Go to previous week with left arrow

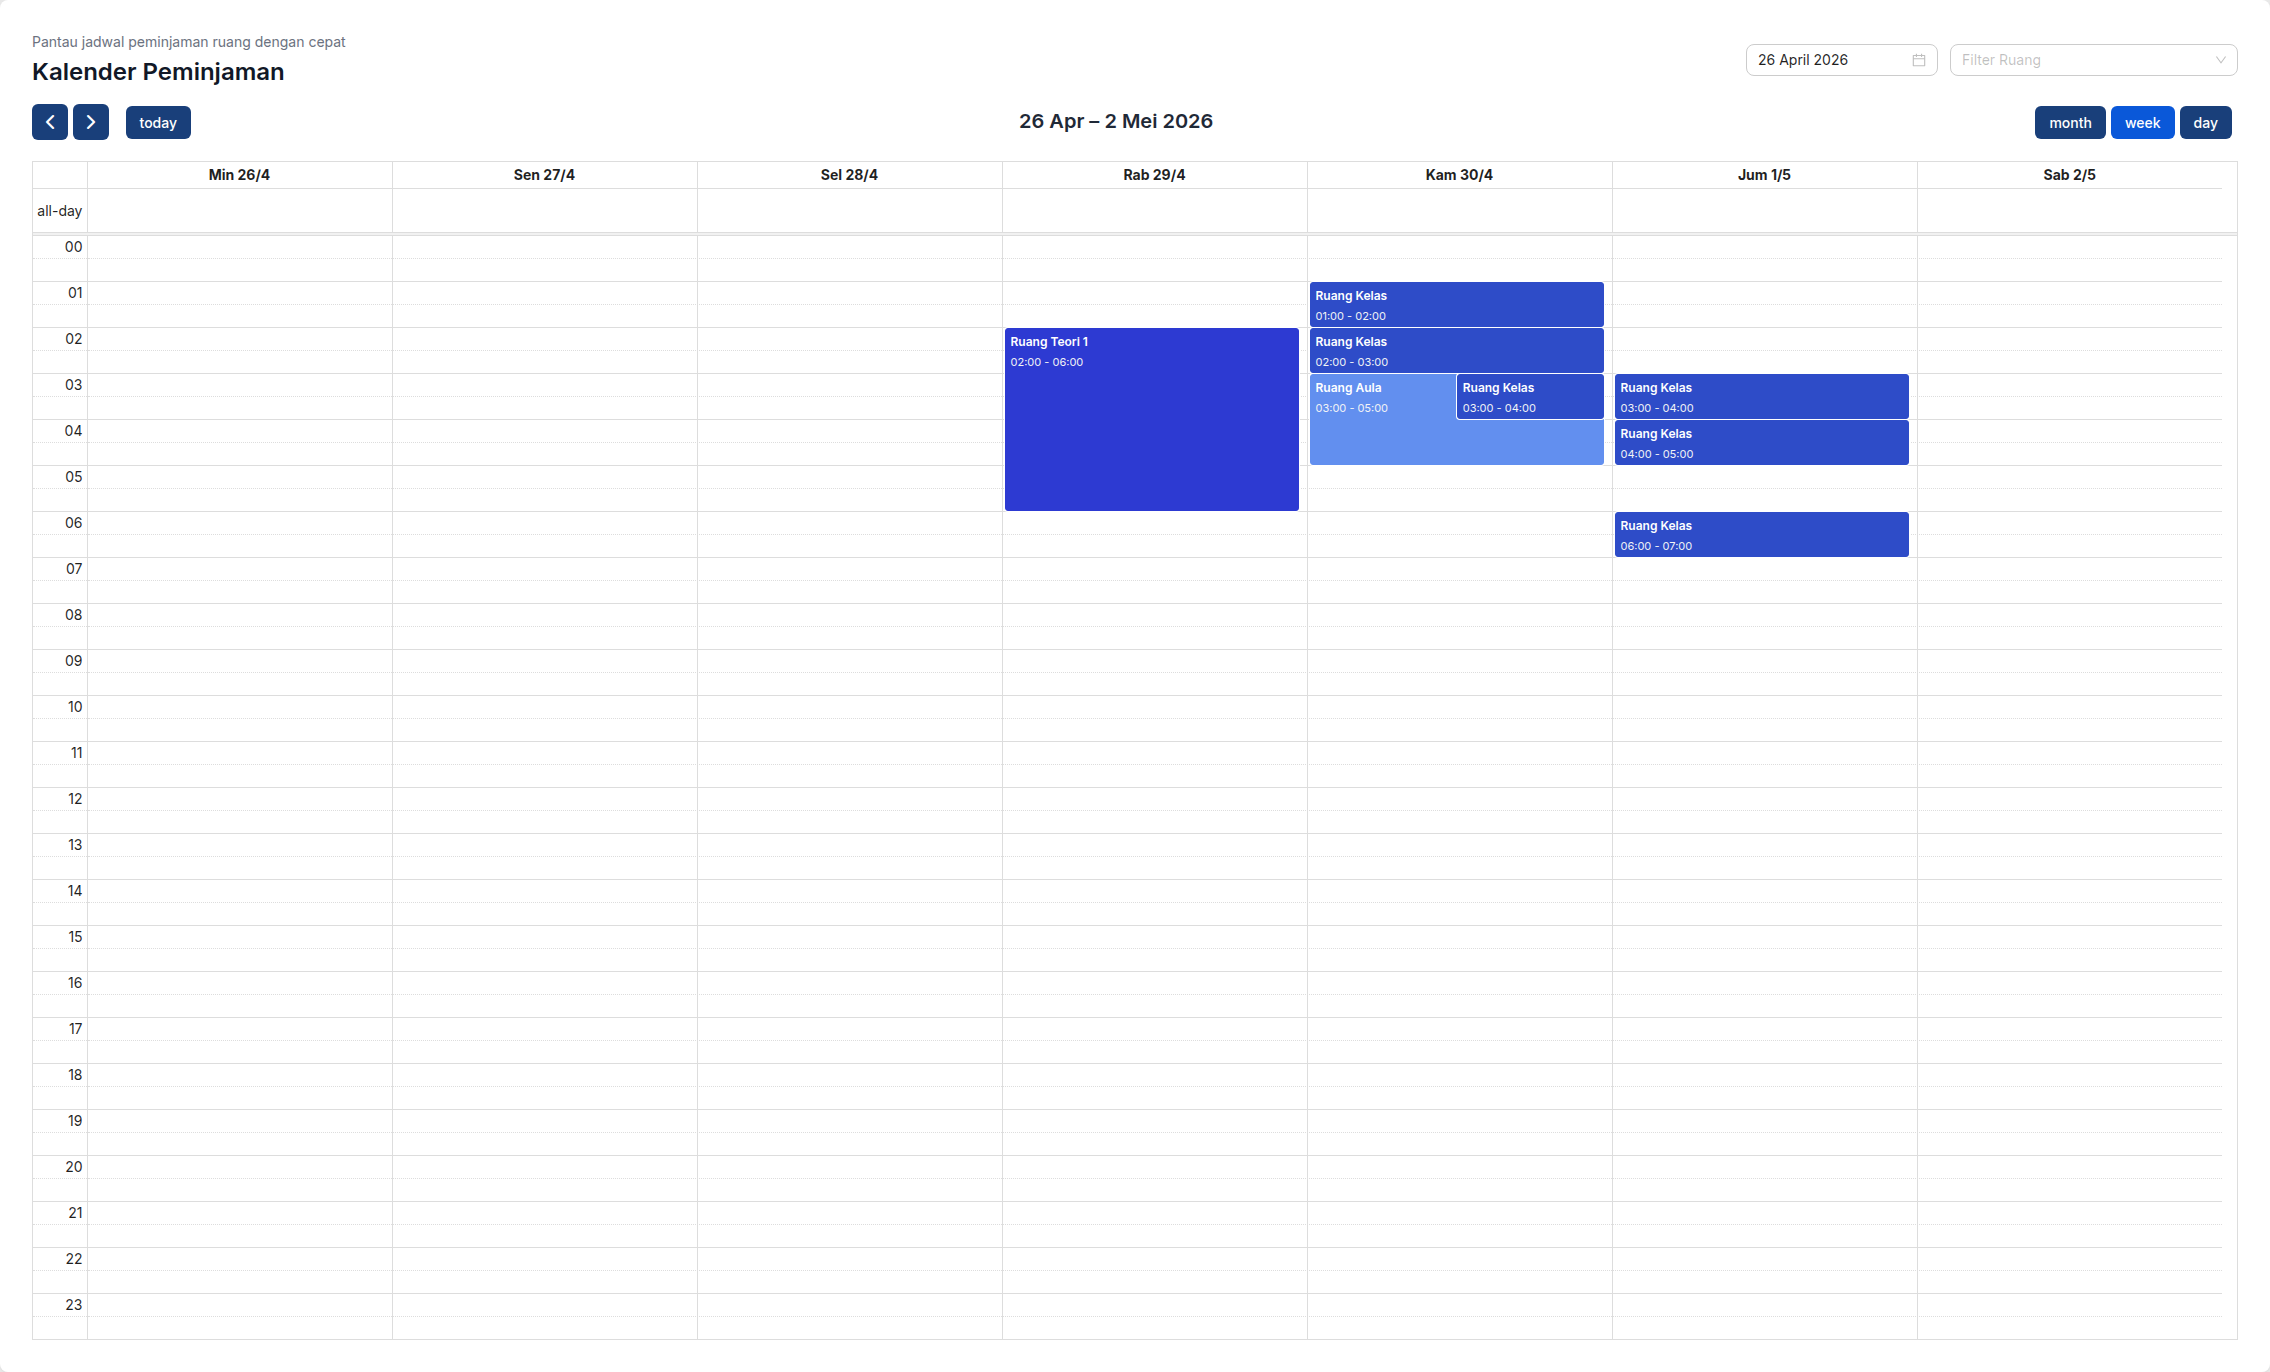tap(50, 122)
